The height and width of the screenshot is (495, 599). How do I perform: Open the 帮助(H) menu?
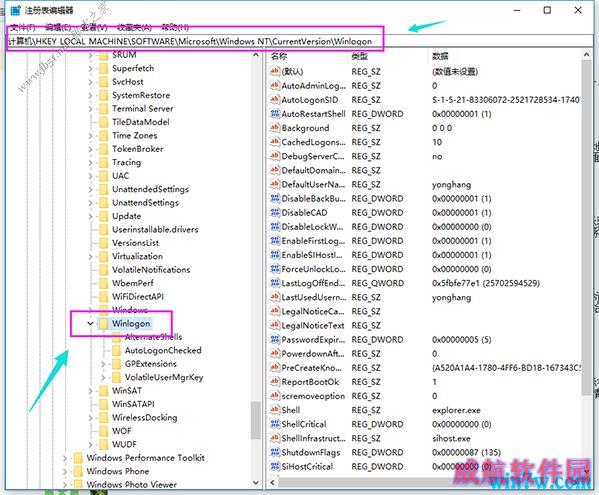coord(175,27)
